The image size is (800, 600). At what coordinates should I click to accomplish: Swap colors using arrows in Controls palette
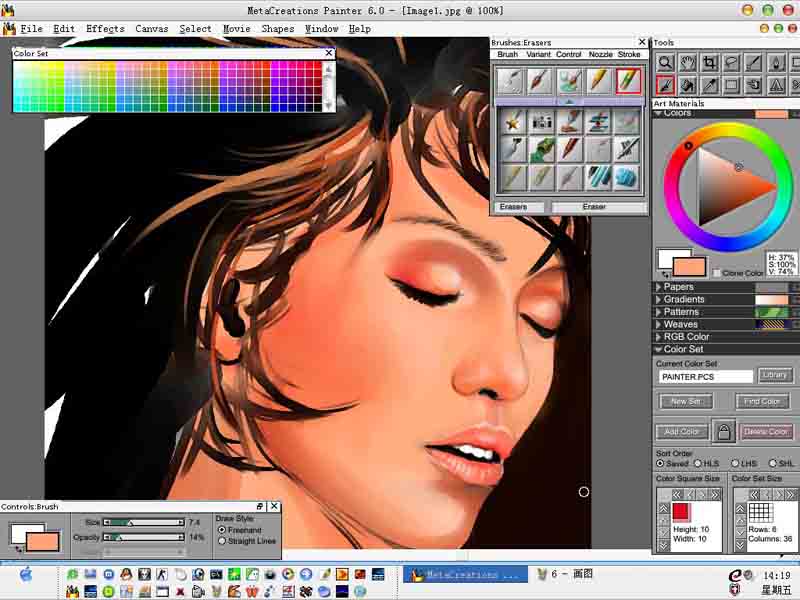18,549
